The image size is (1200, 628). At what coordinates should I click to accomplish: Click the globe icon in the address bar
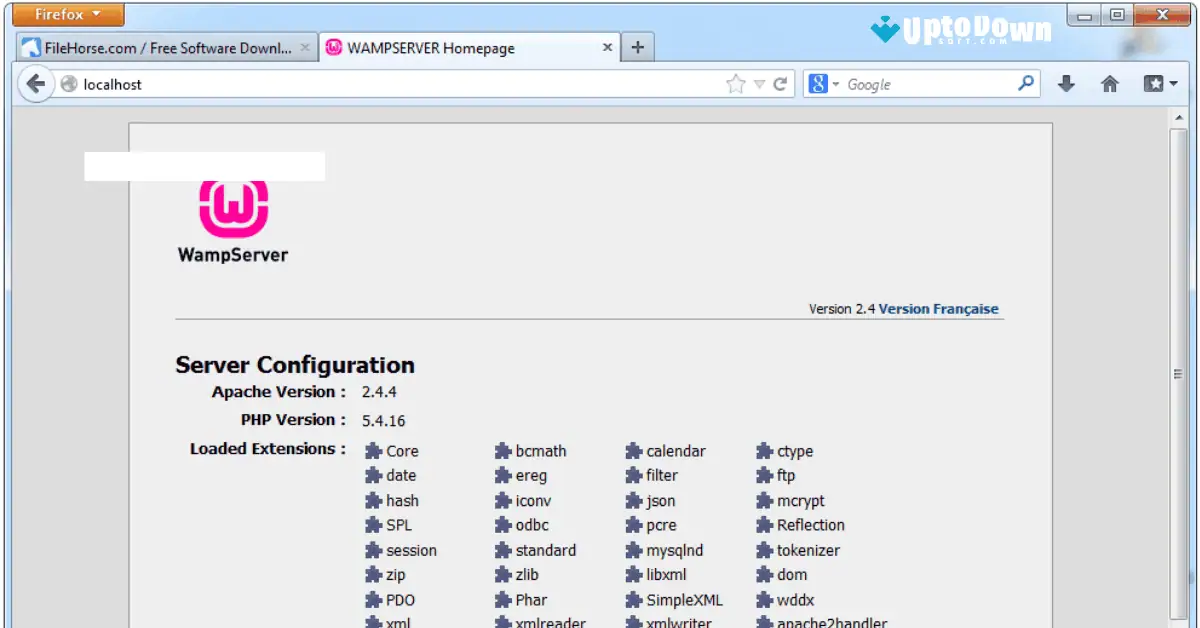67,84
